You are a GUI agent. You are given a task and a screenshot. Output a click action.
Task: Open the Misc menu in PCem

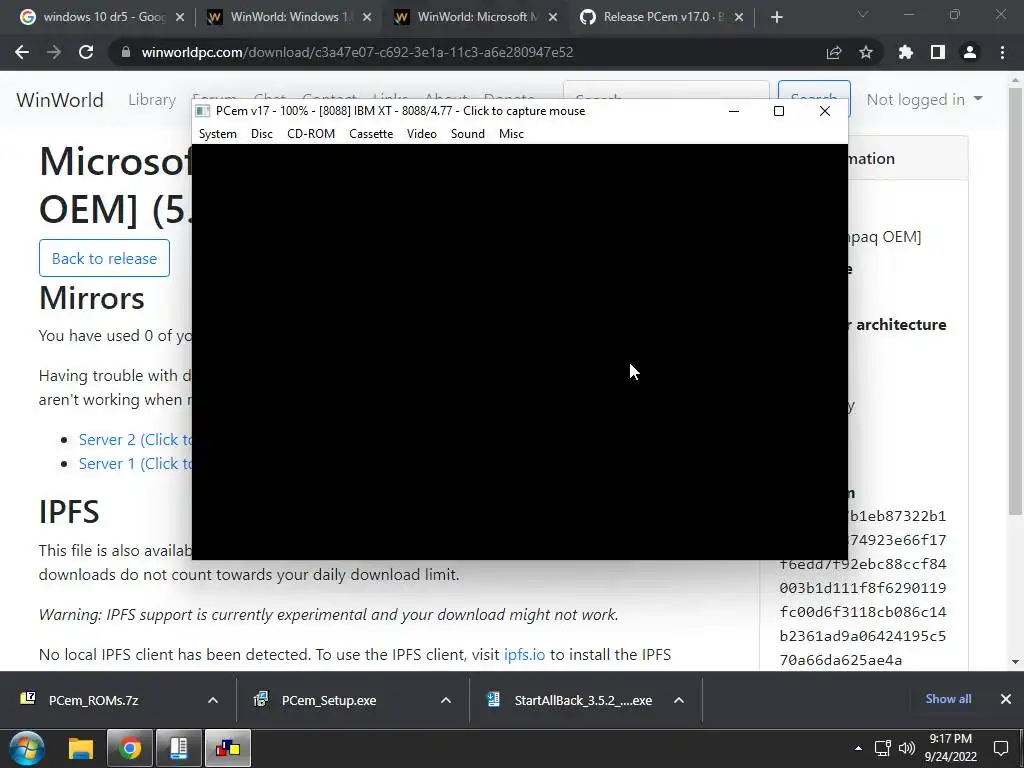coord(511,134)
